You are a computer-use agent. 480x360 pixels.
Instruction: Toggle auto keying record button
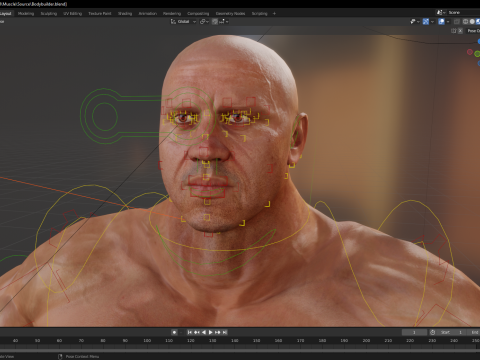[x=174, y=332]
